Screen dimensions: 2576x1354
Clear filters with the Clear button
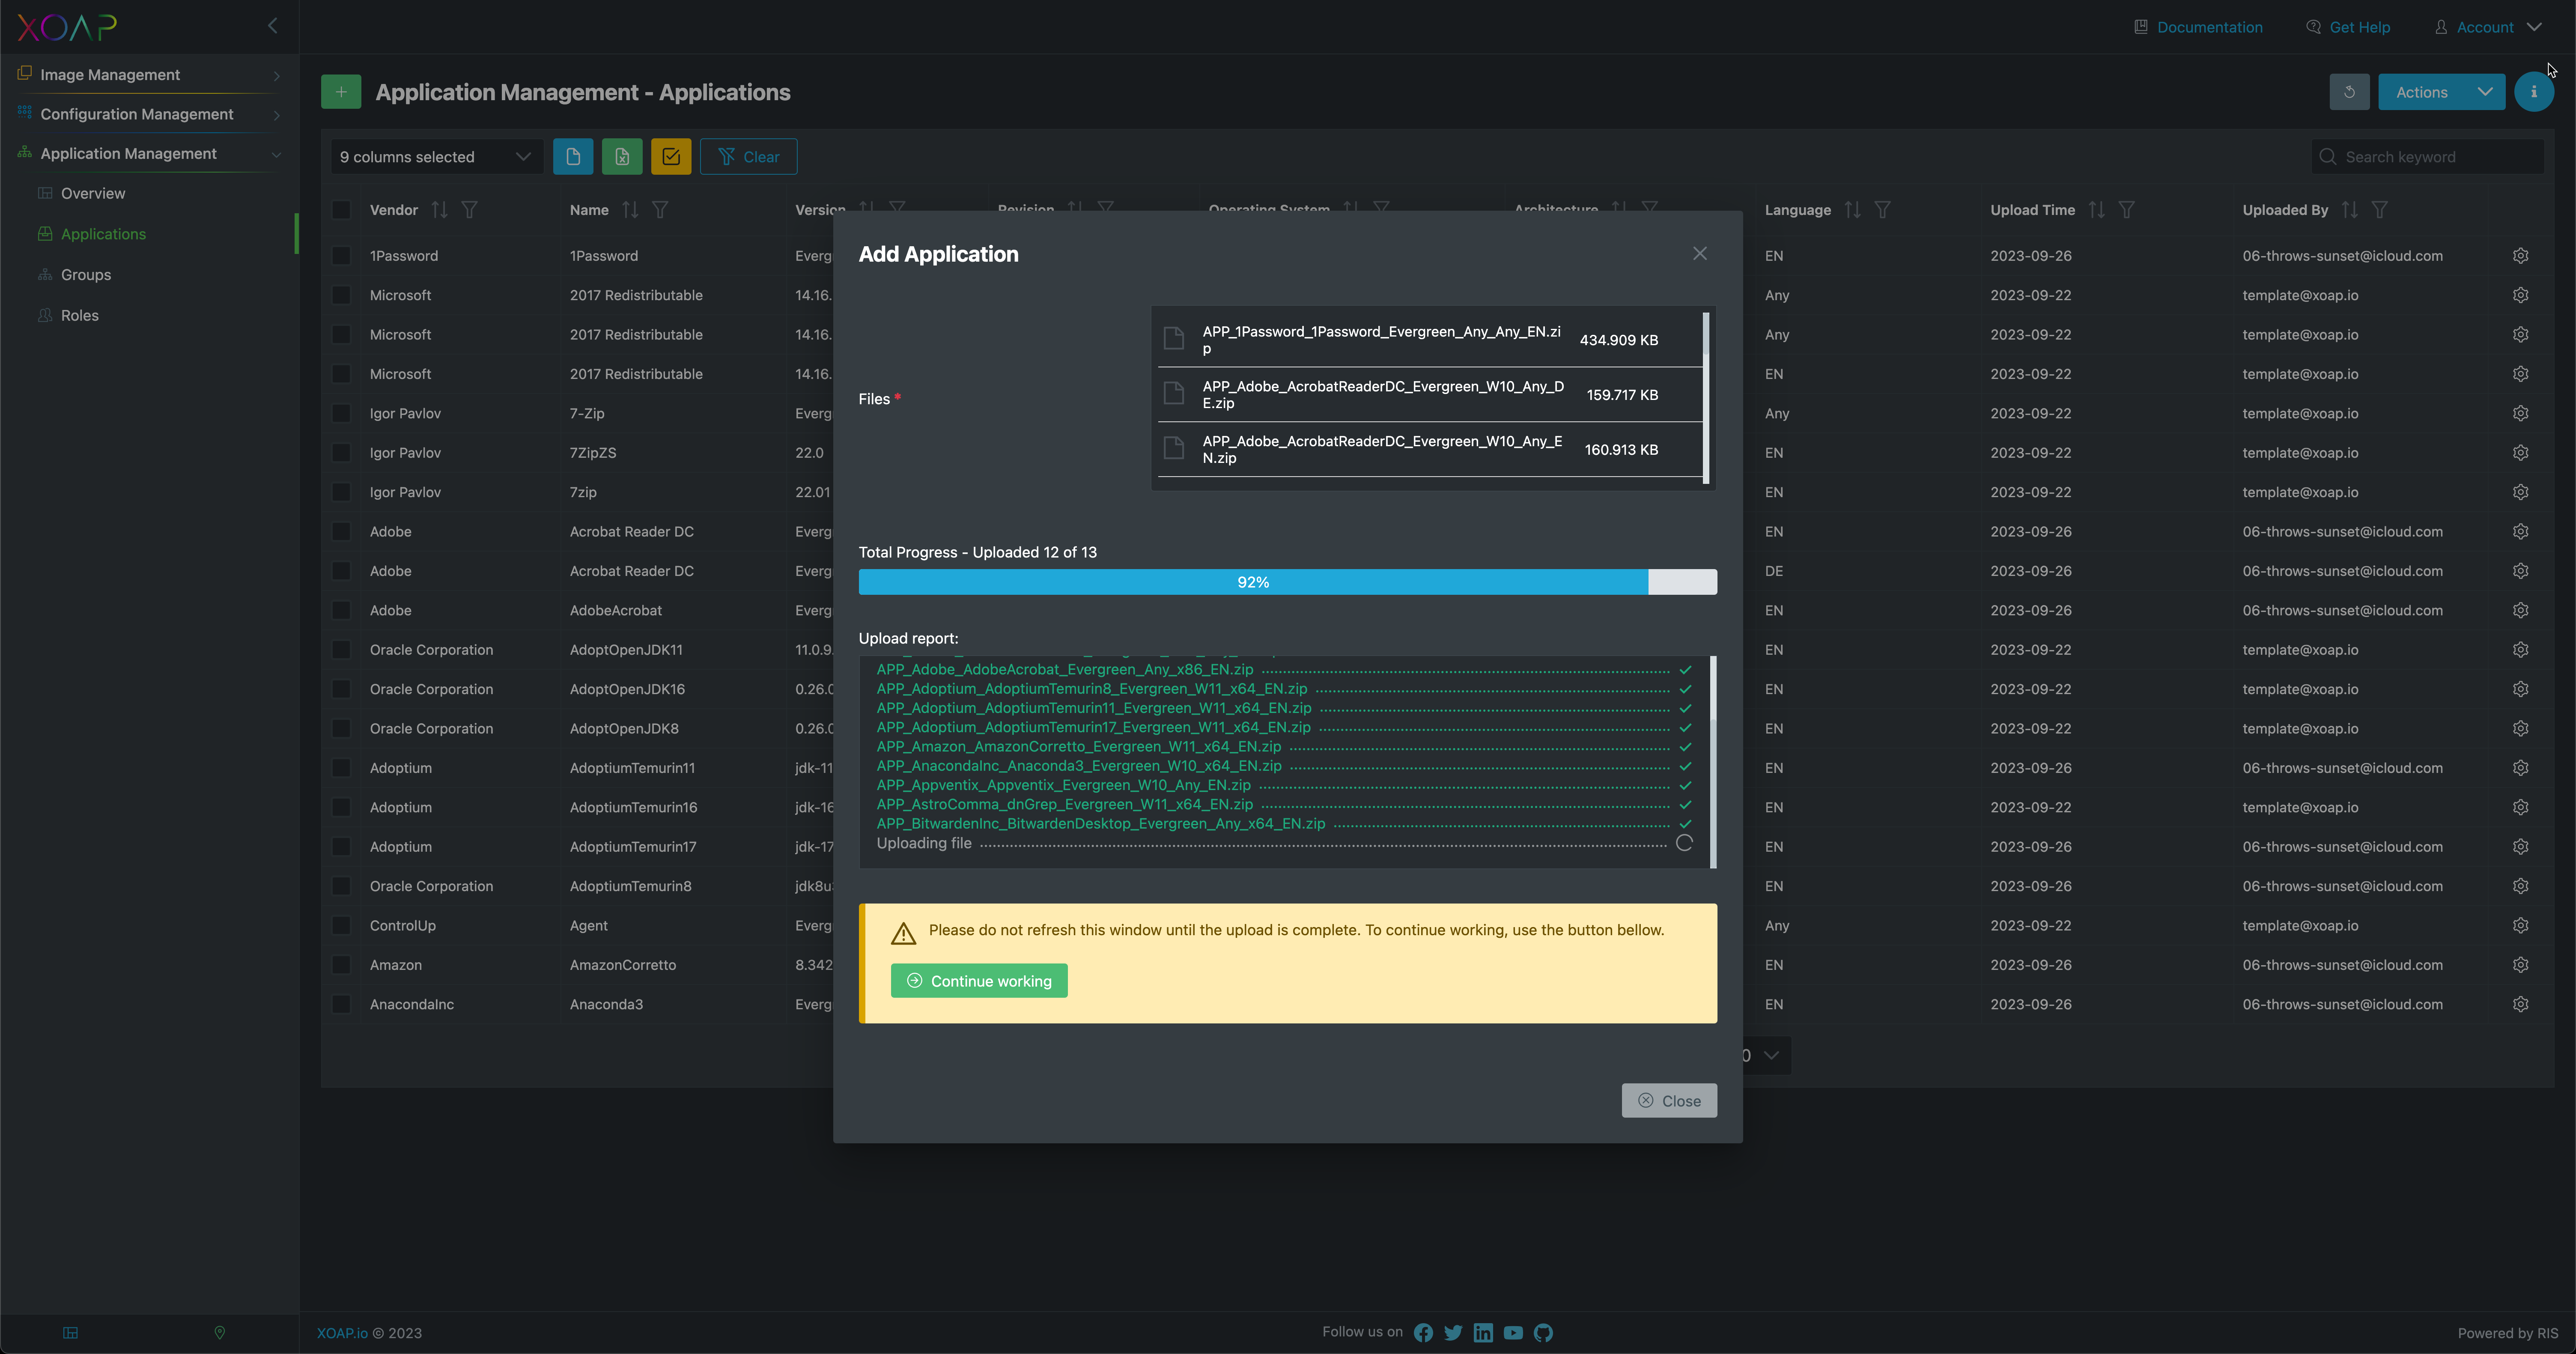pyautogui.click(x=748, y=157)
